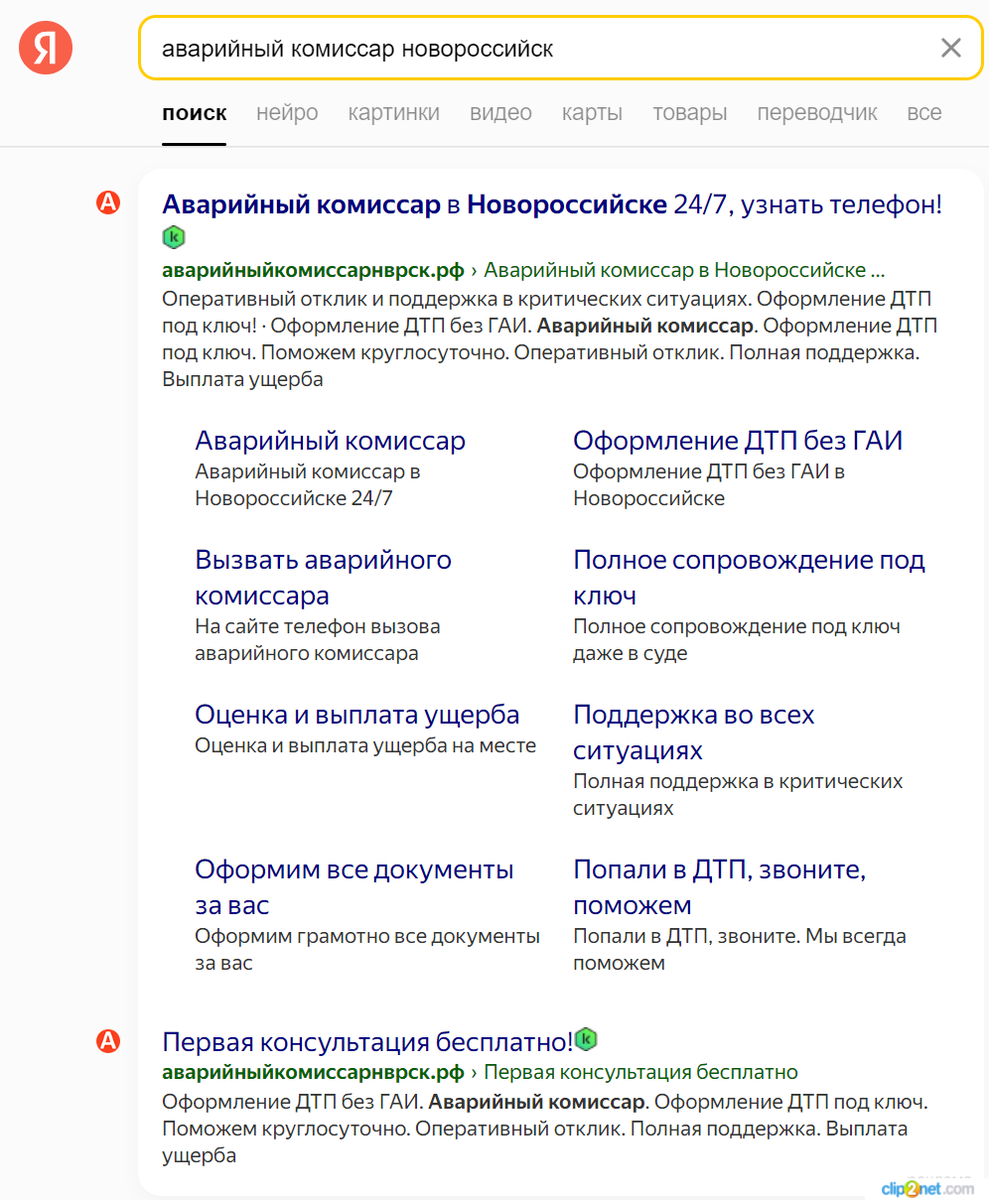The width and height of the screenshot is (989, 1200).
Task: Click the text 'Оформим грамотно все документы за вас'
Action: click(367, 950)
